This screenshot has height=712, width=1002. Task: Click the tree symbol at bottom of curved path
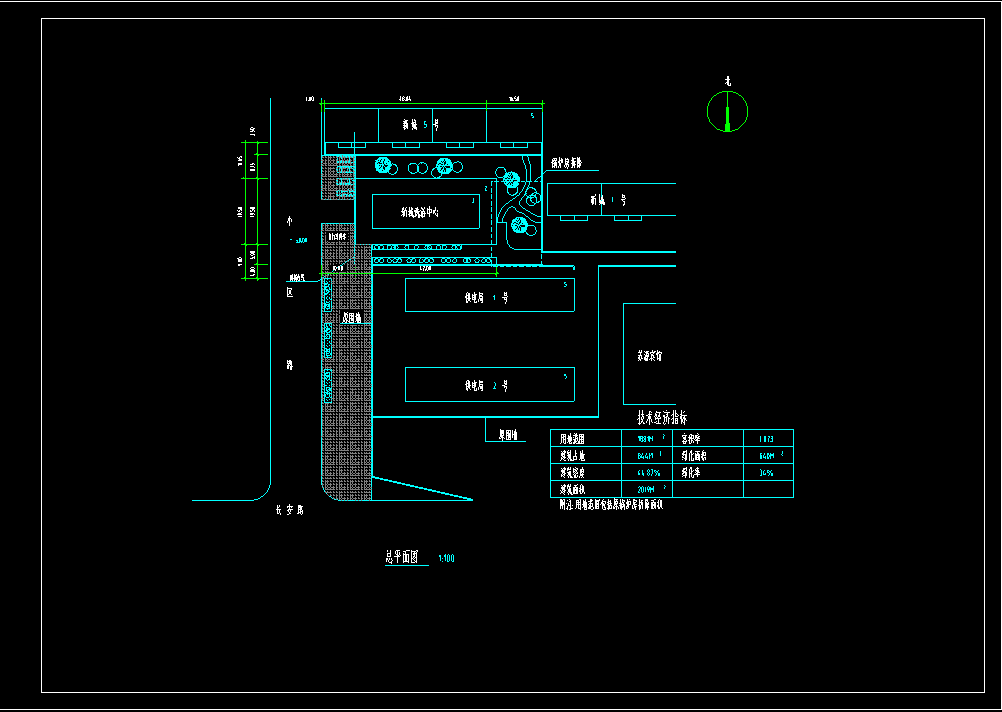pyautogui.click(x=519, y=225)
